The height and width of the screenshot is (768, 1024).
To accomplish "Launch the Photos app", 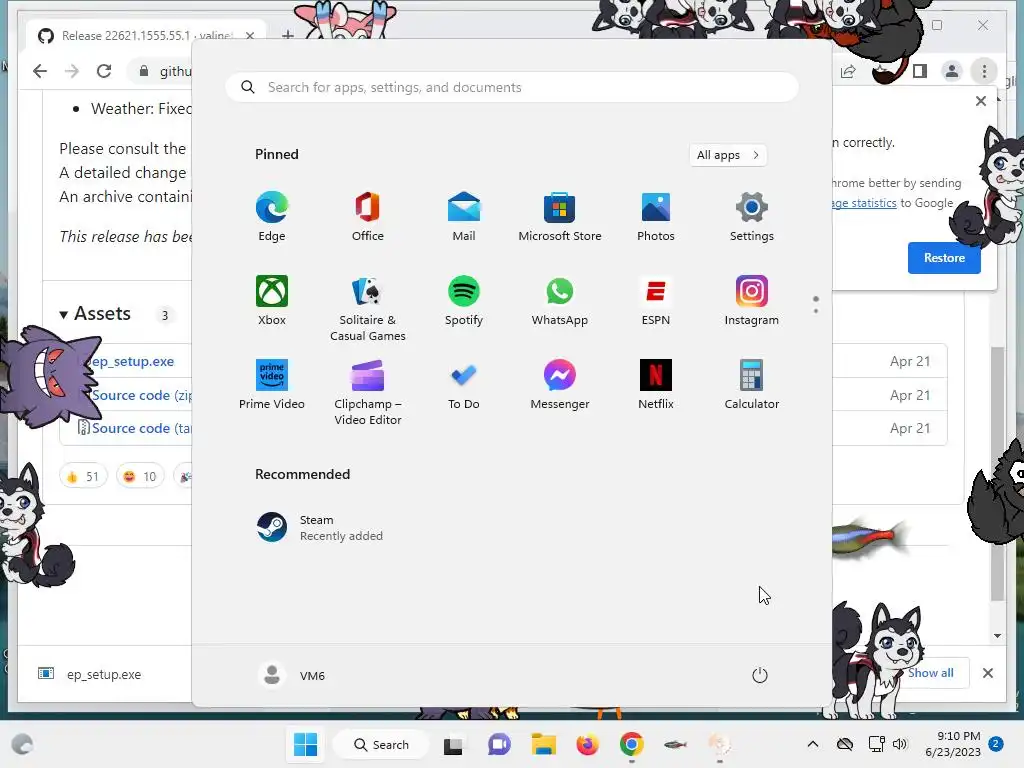I will tap(656, 217).
